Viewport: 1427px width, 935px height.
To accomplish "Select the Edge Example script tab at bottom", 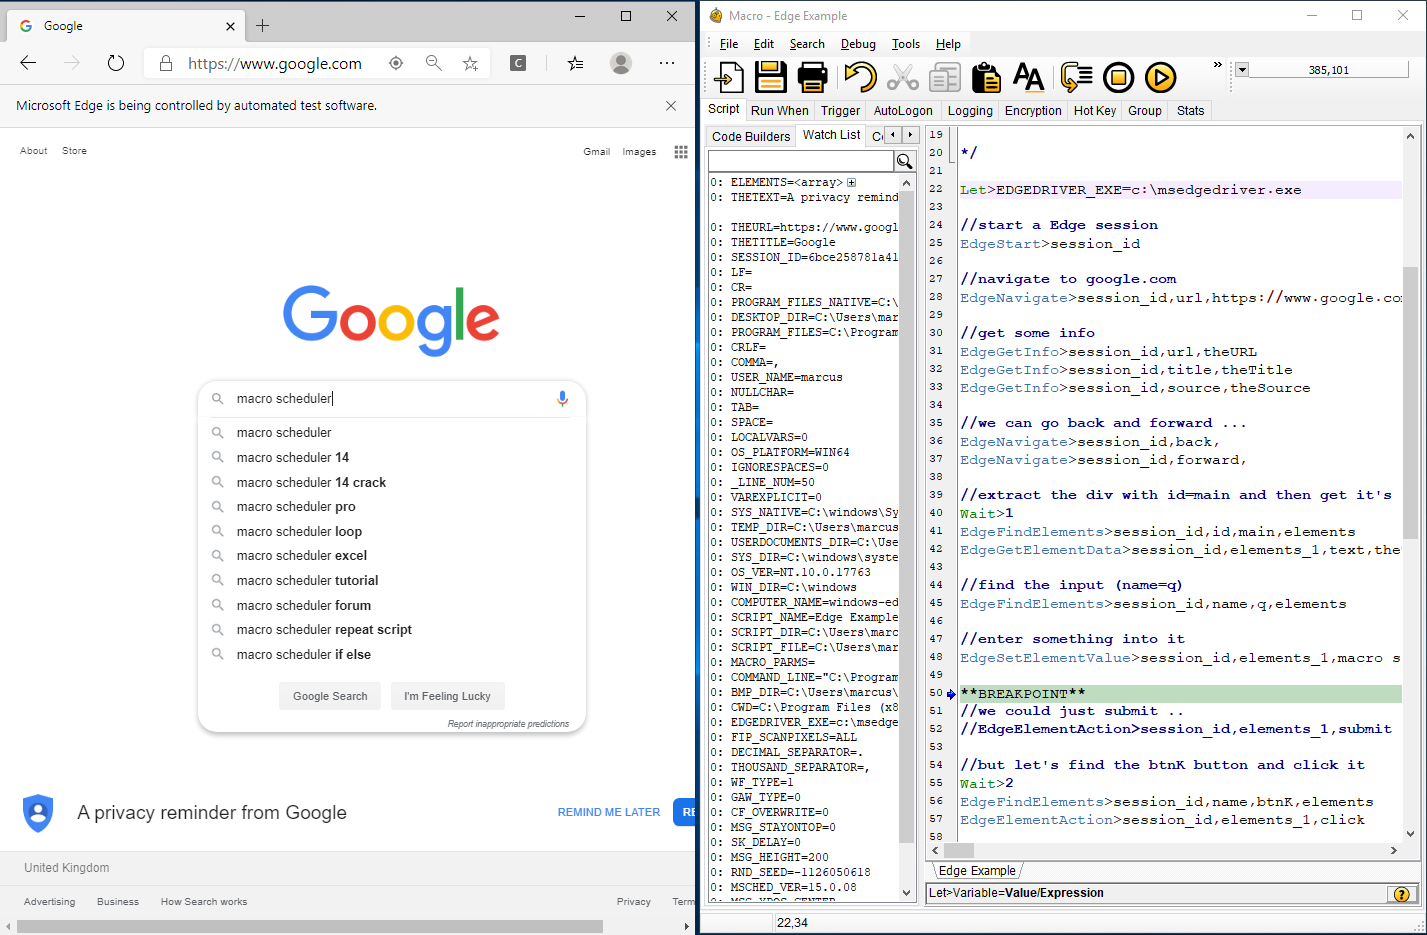I will [x=977, y=871].
